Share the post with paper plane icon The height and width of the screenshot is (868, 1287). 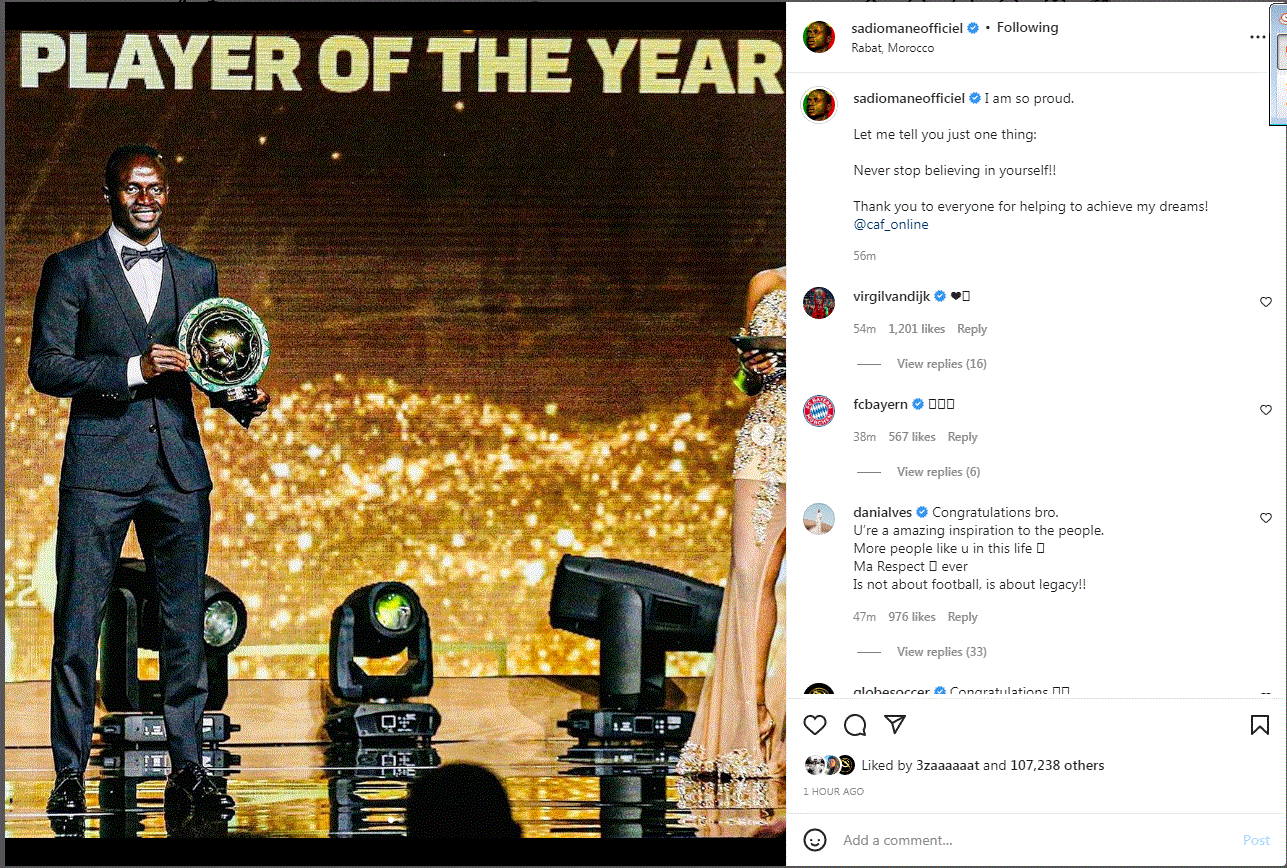pos(895,725)
